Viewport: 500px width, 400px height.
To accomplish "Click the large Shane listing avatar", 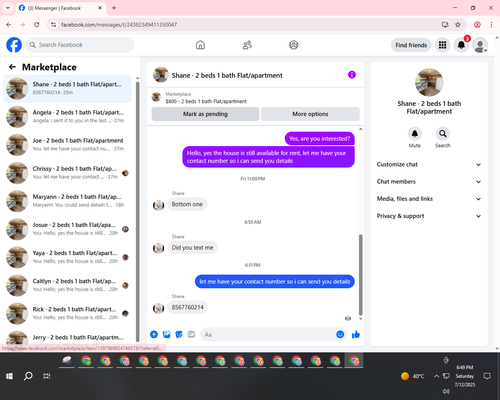I will pos(429,82).
